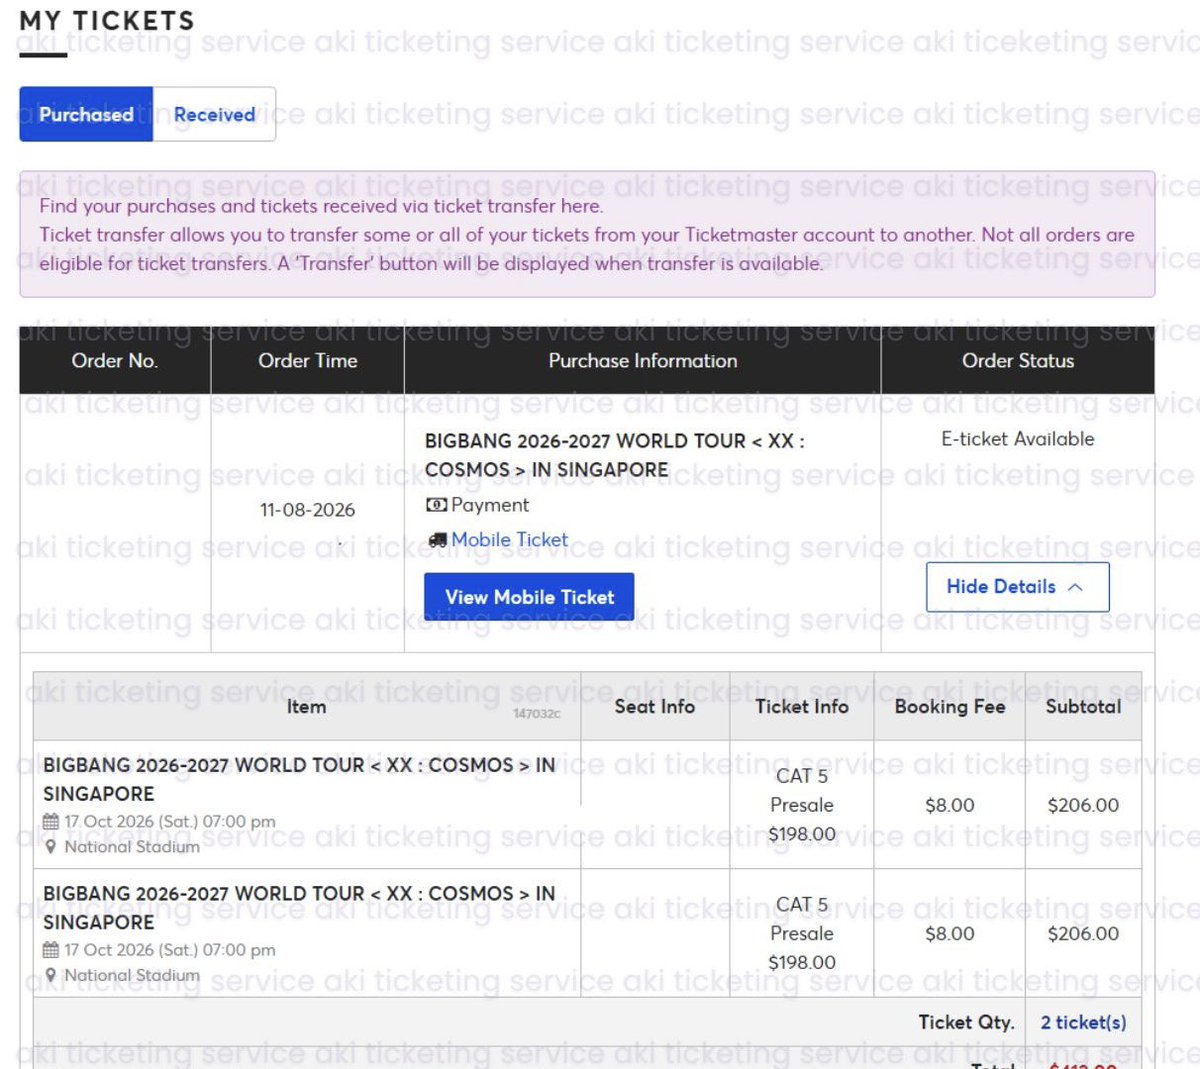Click location pin icon in first ticket row
The height and width of the screenshot is (1069, 1200).
coord(51,847)
